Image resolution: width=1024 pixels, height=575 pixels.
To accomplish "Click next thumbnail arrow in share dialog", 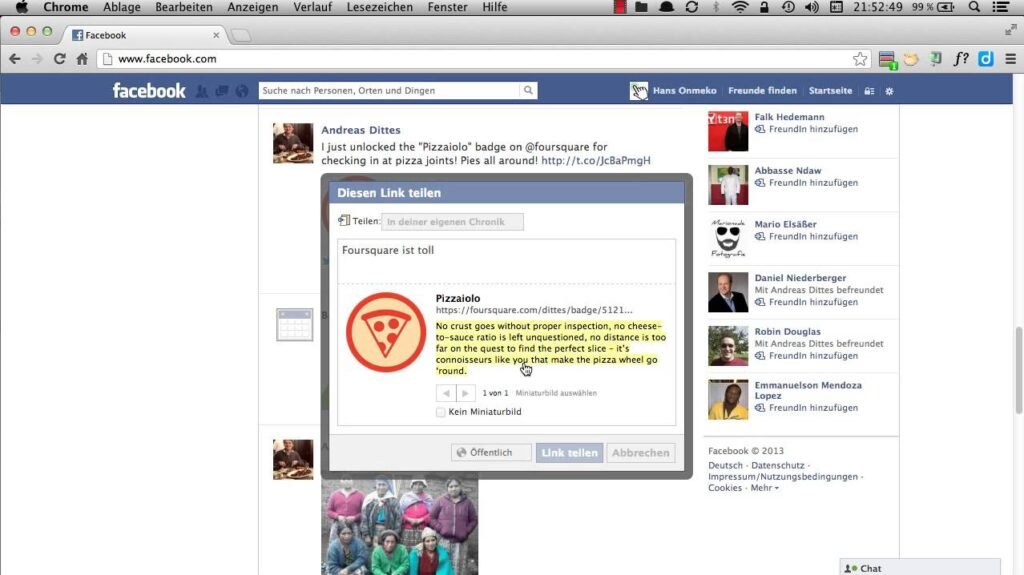I will pos(465,393).
